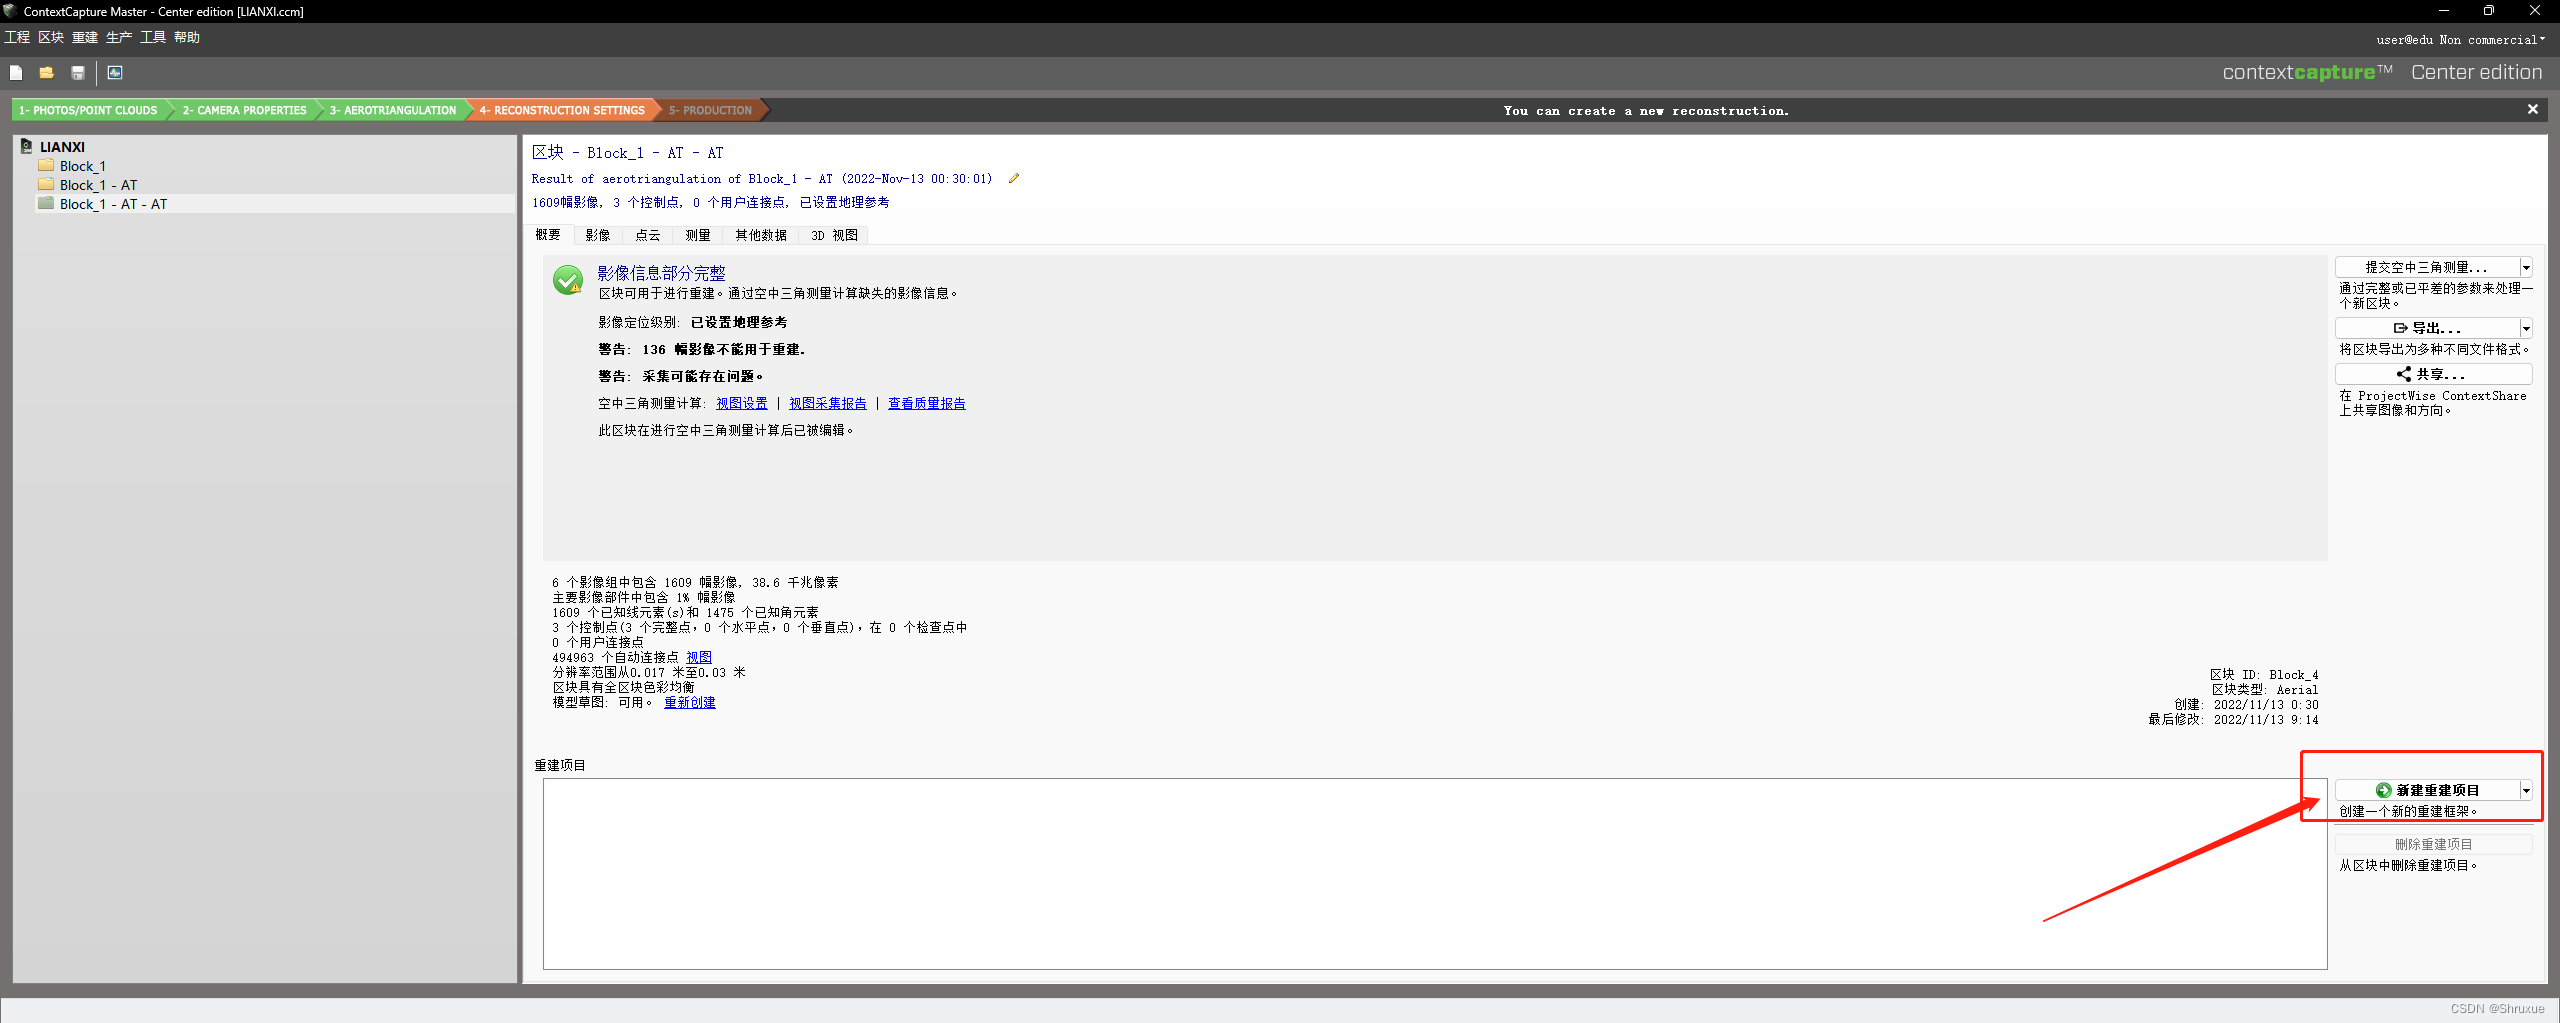This screenshot has height=1023, width=2560.
Task: Click the green checkmark status icon
Action: [568, 280]
